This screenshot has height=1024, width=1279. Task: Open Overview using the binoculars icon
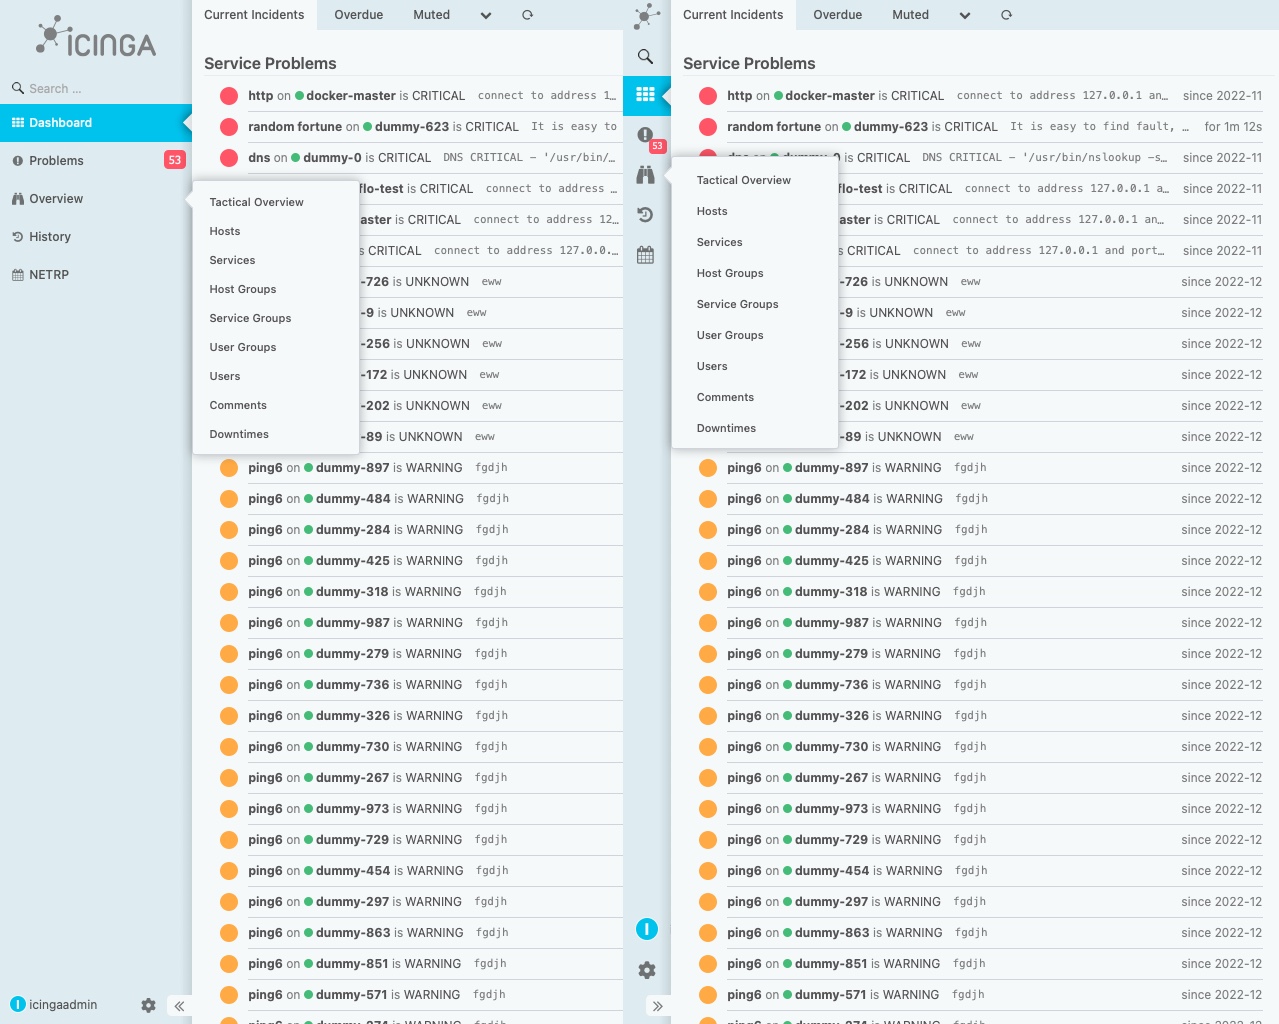click(645, 173)
